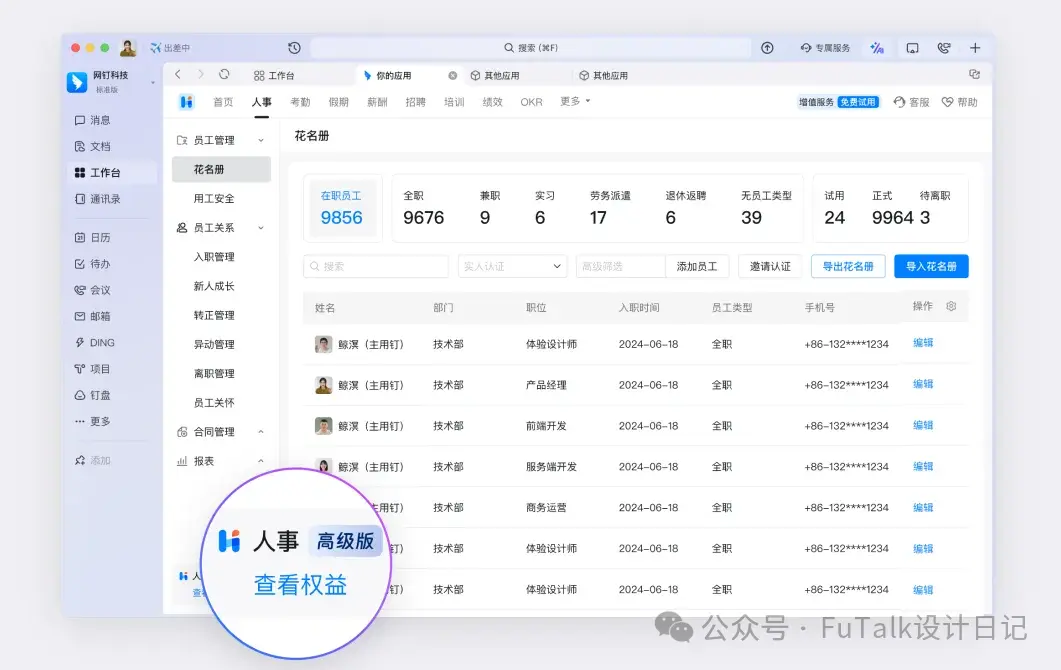Open 专属服务 in the title bar

(x=826, y=48)
